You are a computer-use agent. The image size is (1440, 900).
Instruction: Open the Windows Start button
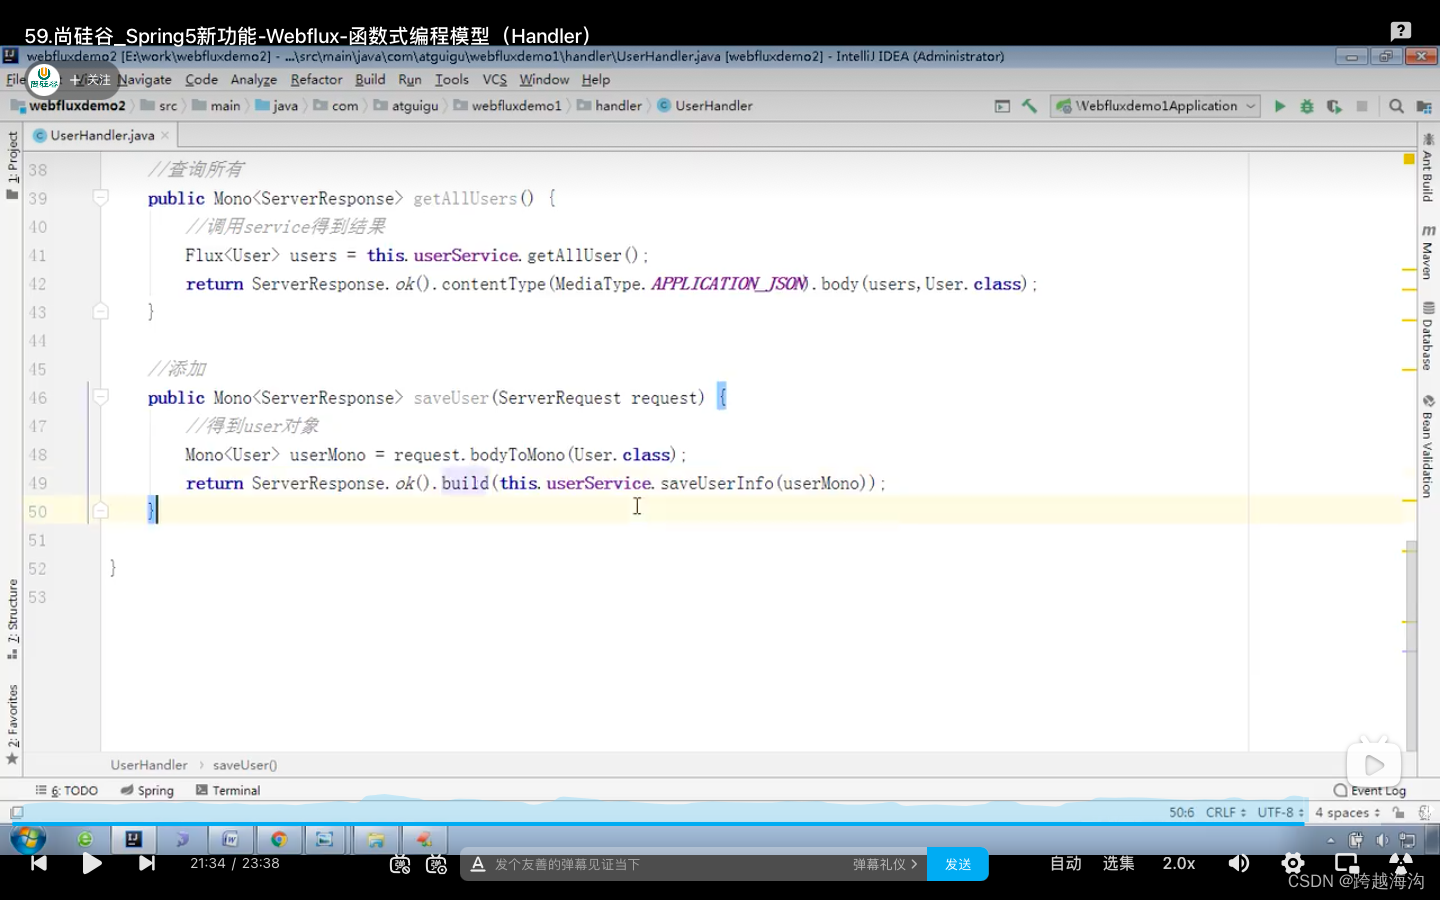point(28,839)
